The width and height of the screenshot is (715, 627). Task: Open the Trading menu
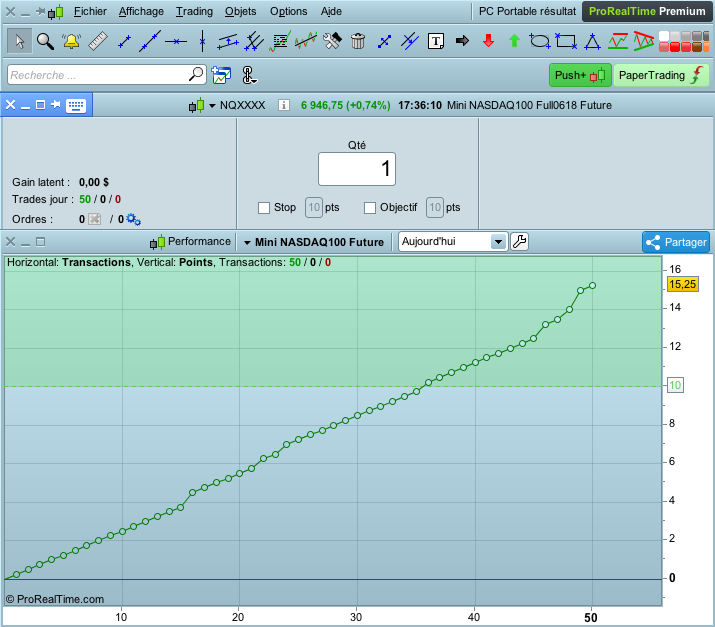point(194,11)
